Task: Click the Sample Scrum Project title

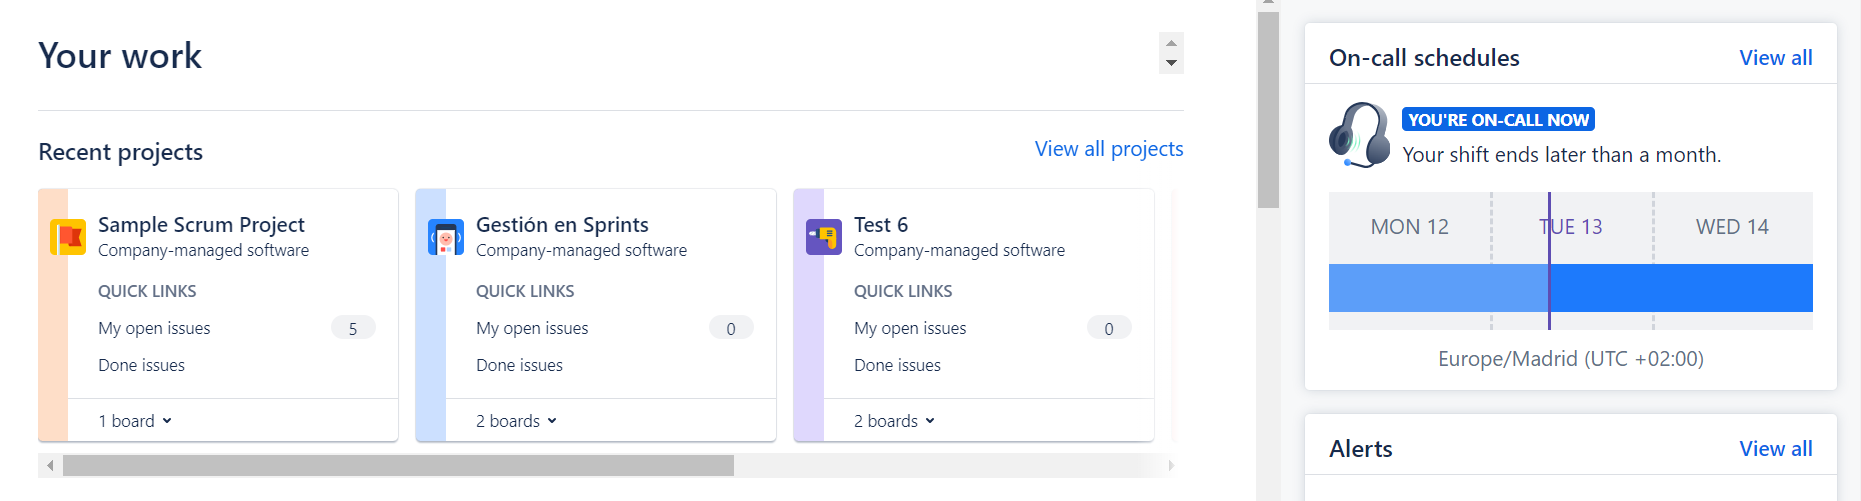Action: (201, 225)
